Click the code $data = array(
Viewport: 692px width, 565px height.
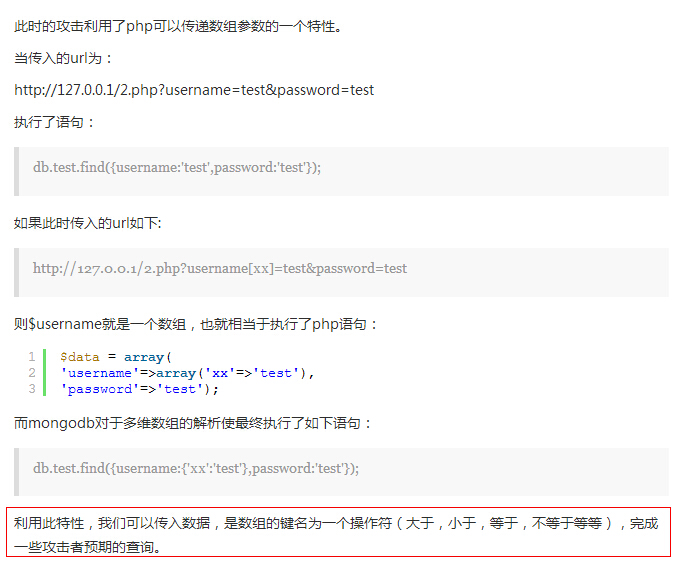pyautogui.click(x=116, y=357)
